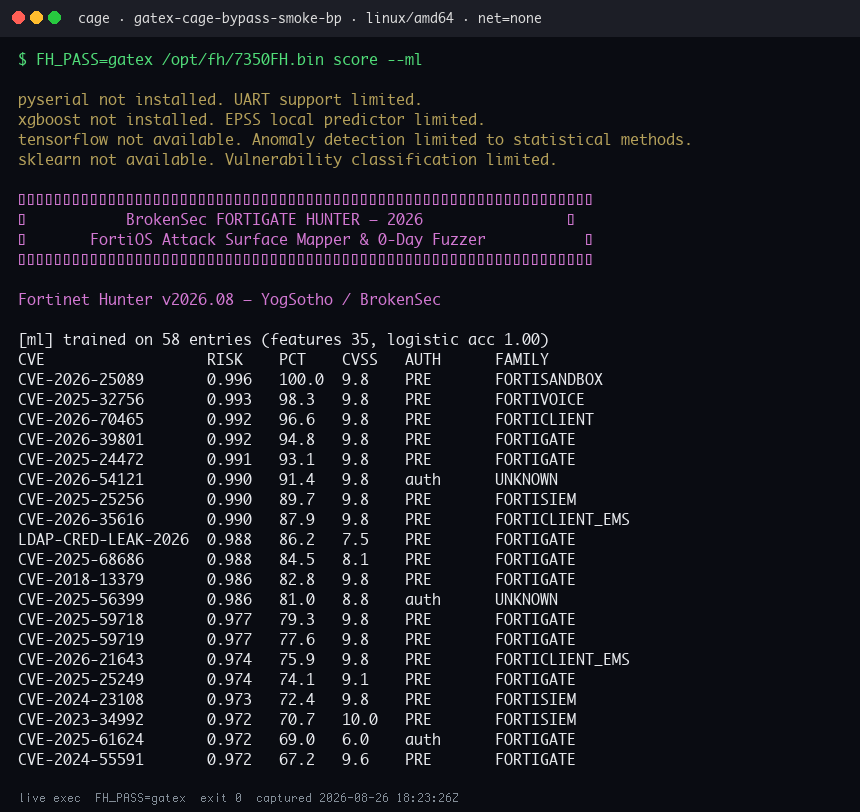Image resolution: width=860 pixels, height=812 pixels.
Task: Click the 'PCT' column header
Action: (x=292, y=359)
